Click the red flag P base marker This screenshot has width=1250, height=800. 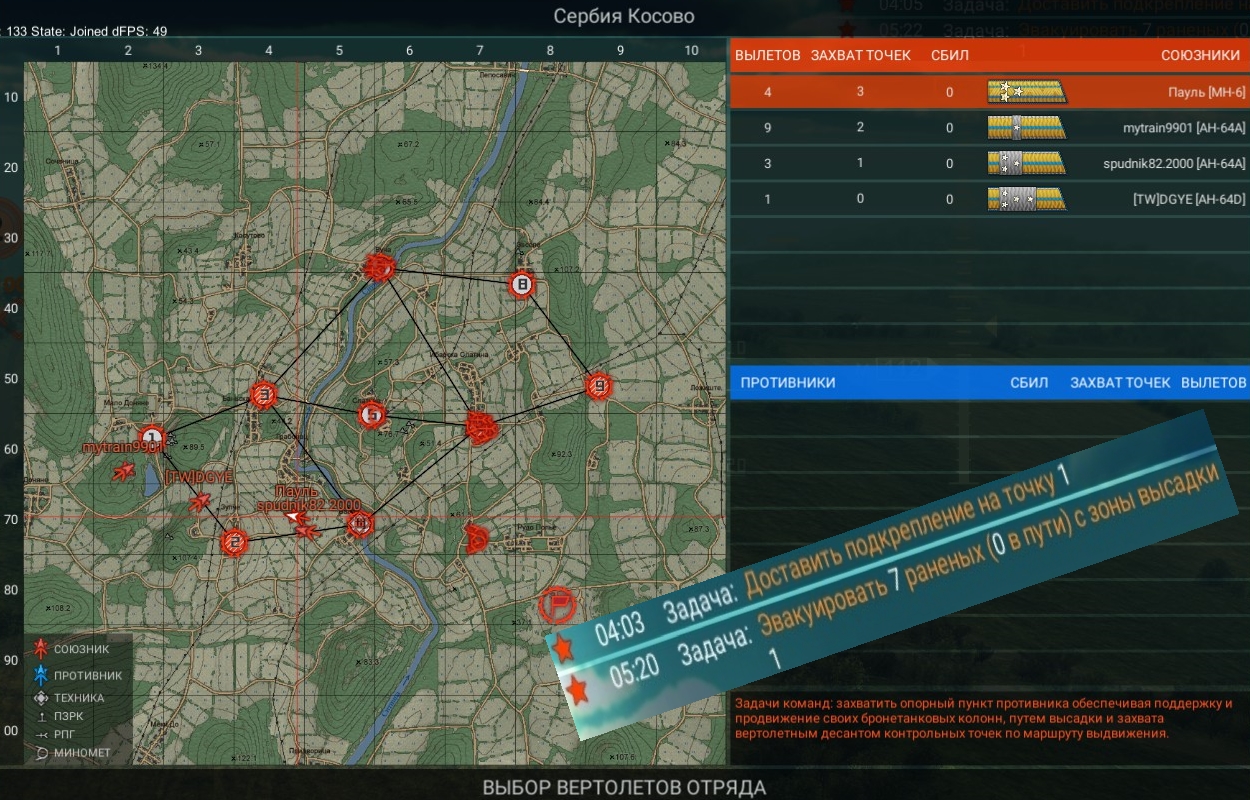557,605
